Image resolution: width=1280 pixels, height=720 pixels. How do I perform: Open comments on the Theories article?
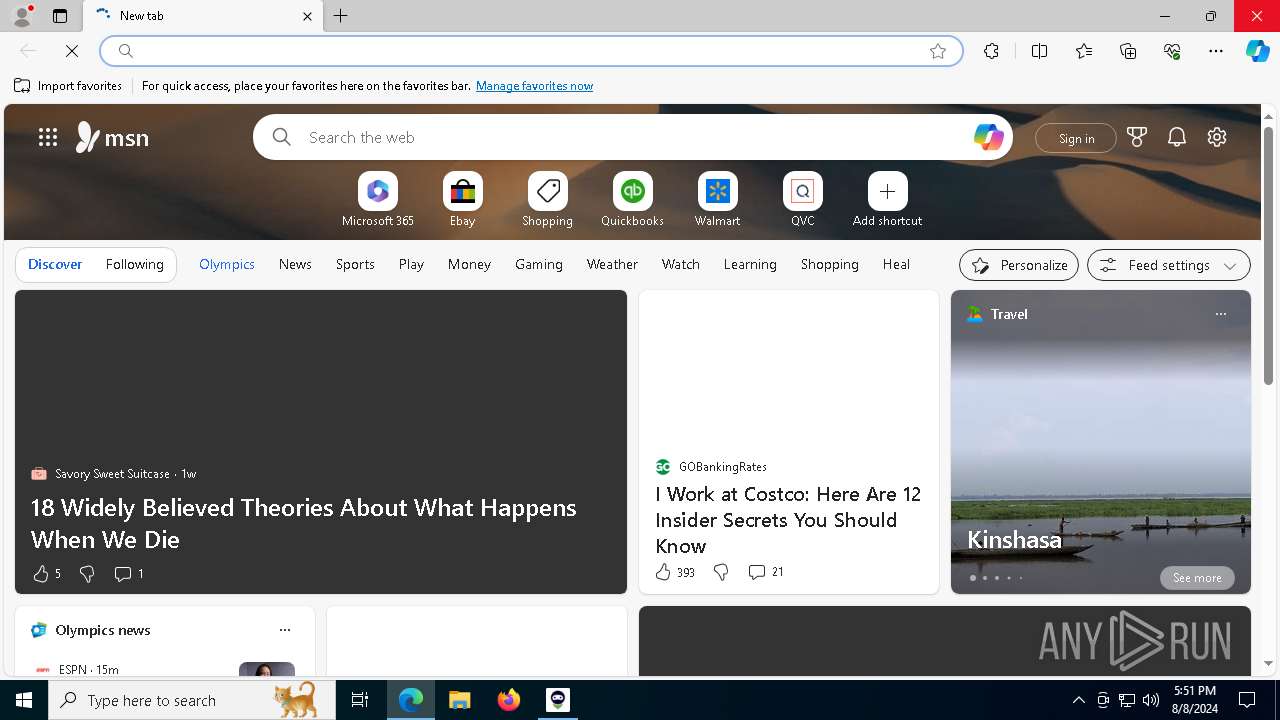pyautogui.click(x=129, y=574)
